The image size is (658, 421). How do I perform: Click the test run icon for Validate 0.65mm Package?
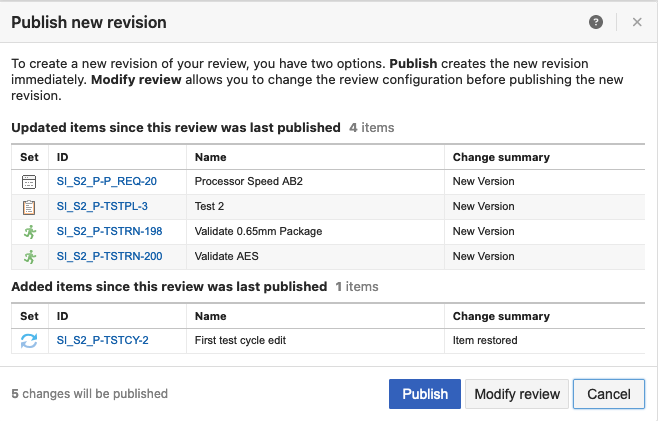29,232
